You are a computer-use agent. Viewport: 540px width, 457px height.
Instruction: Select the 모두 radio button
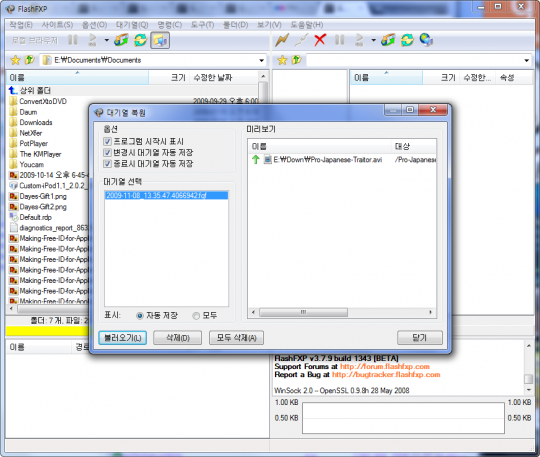coord(196,315)
